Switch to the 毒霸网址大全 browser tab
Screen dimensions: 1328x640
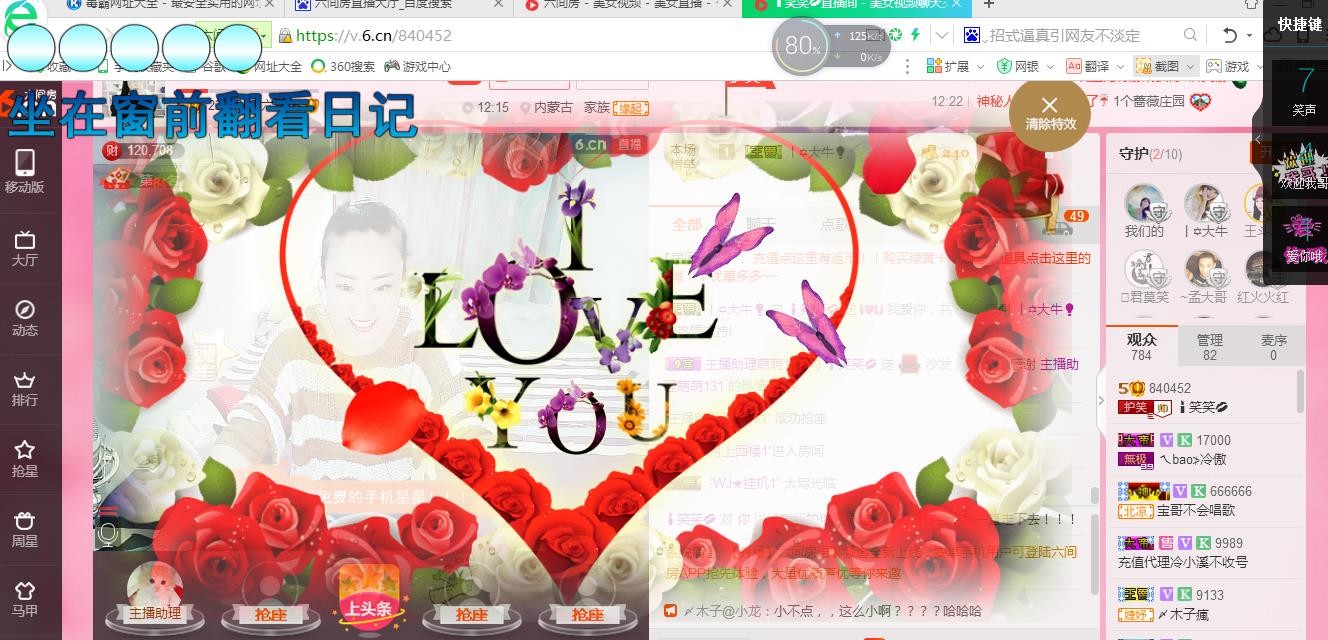(x=172, y=5)
